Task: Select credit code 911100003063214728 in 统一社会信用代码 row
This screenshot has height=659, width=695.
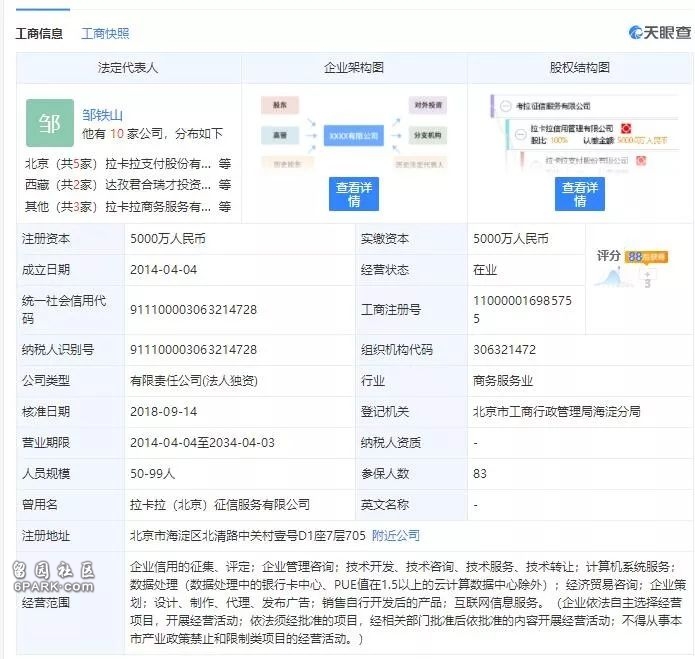Action: pos(193,310)
